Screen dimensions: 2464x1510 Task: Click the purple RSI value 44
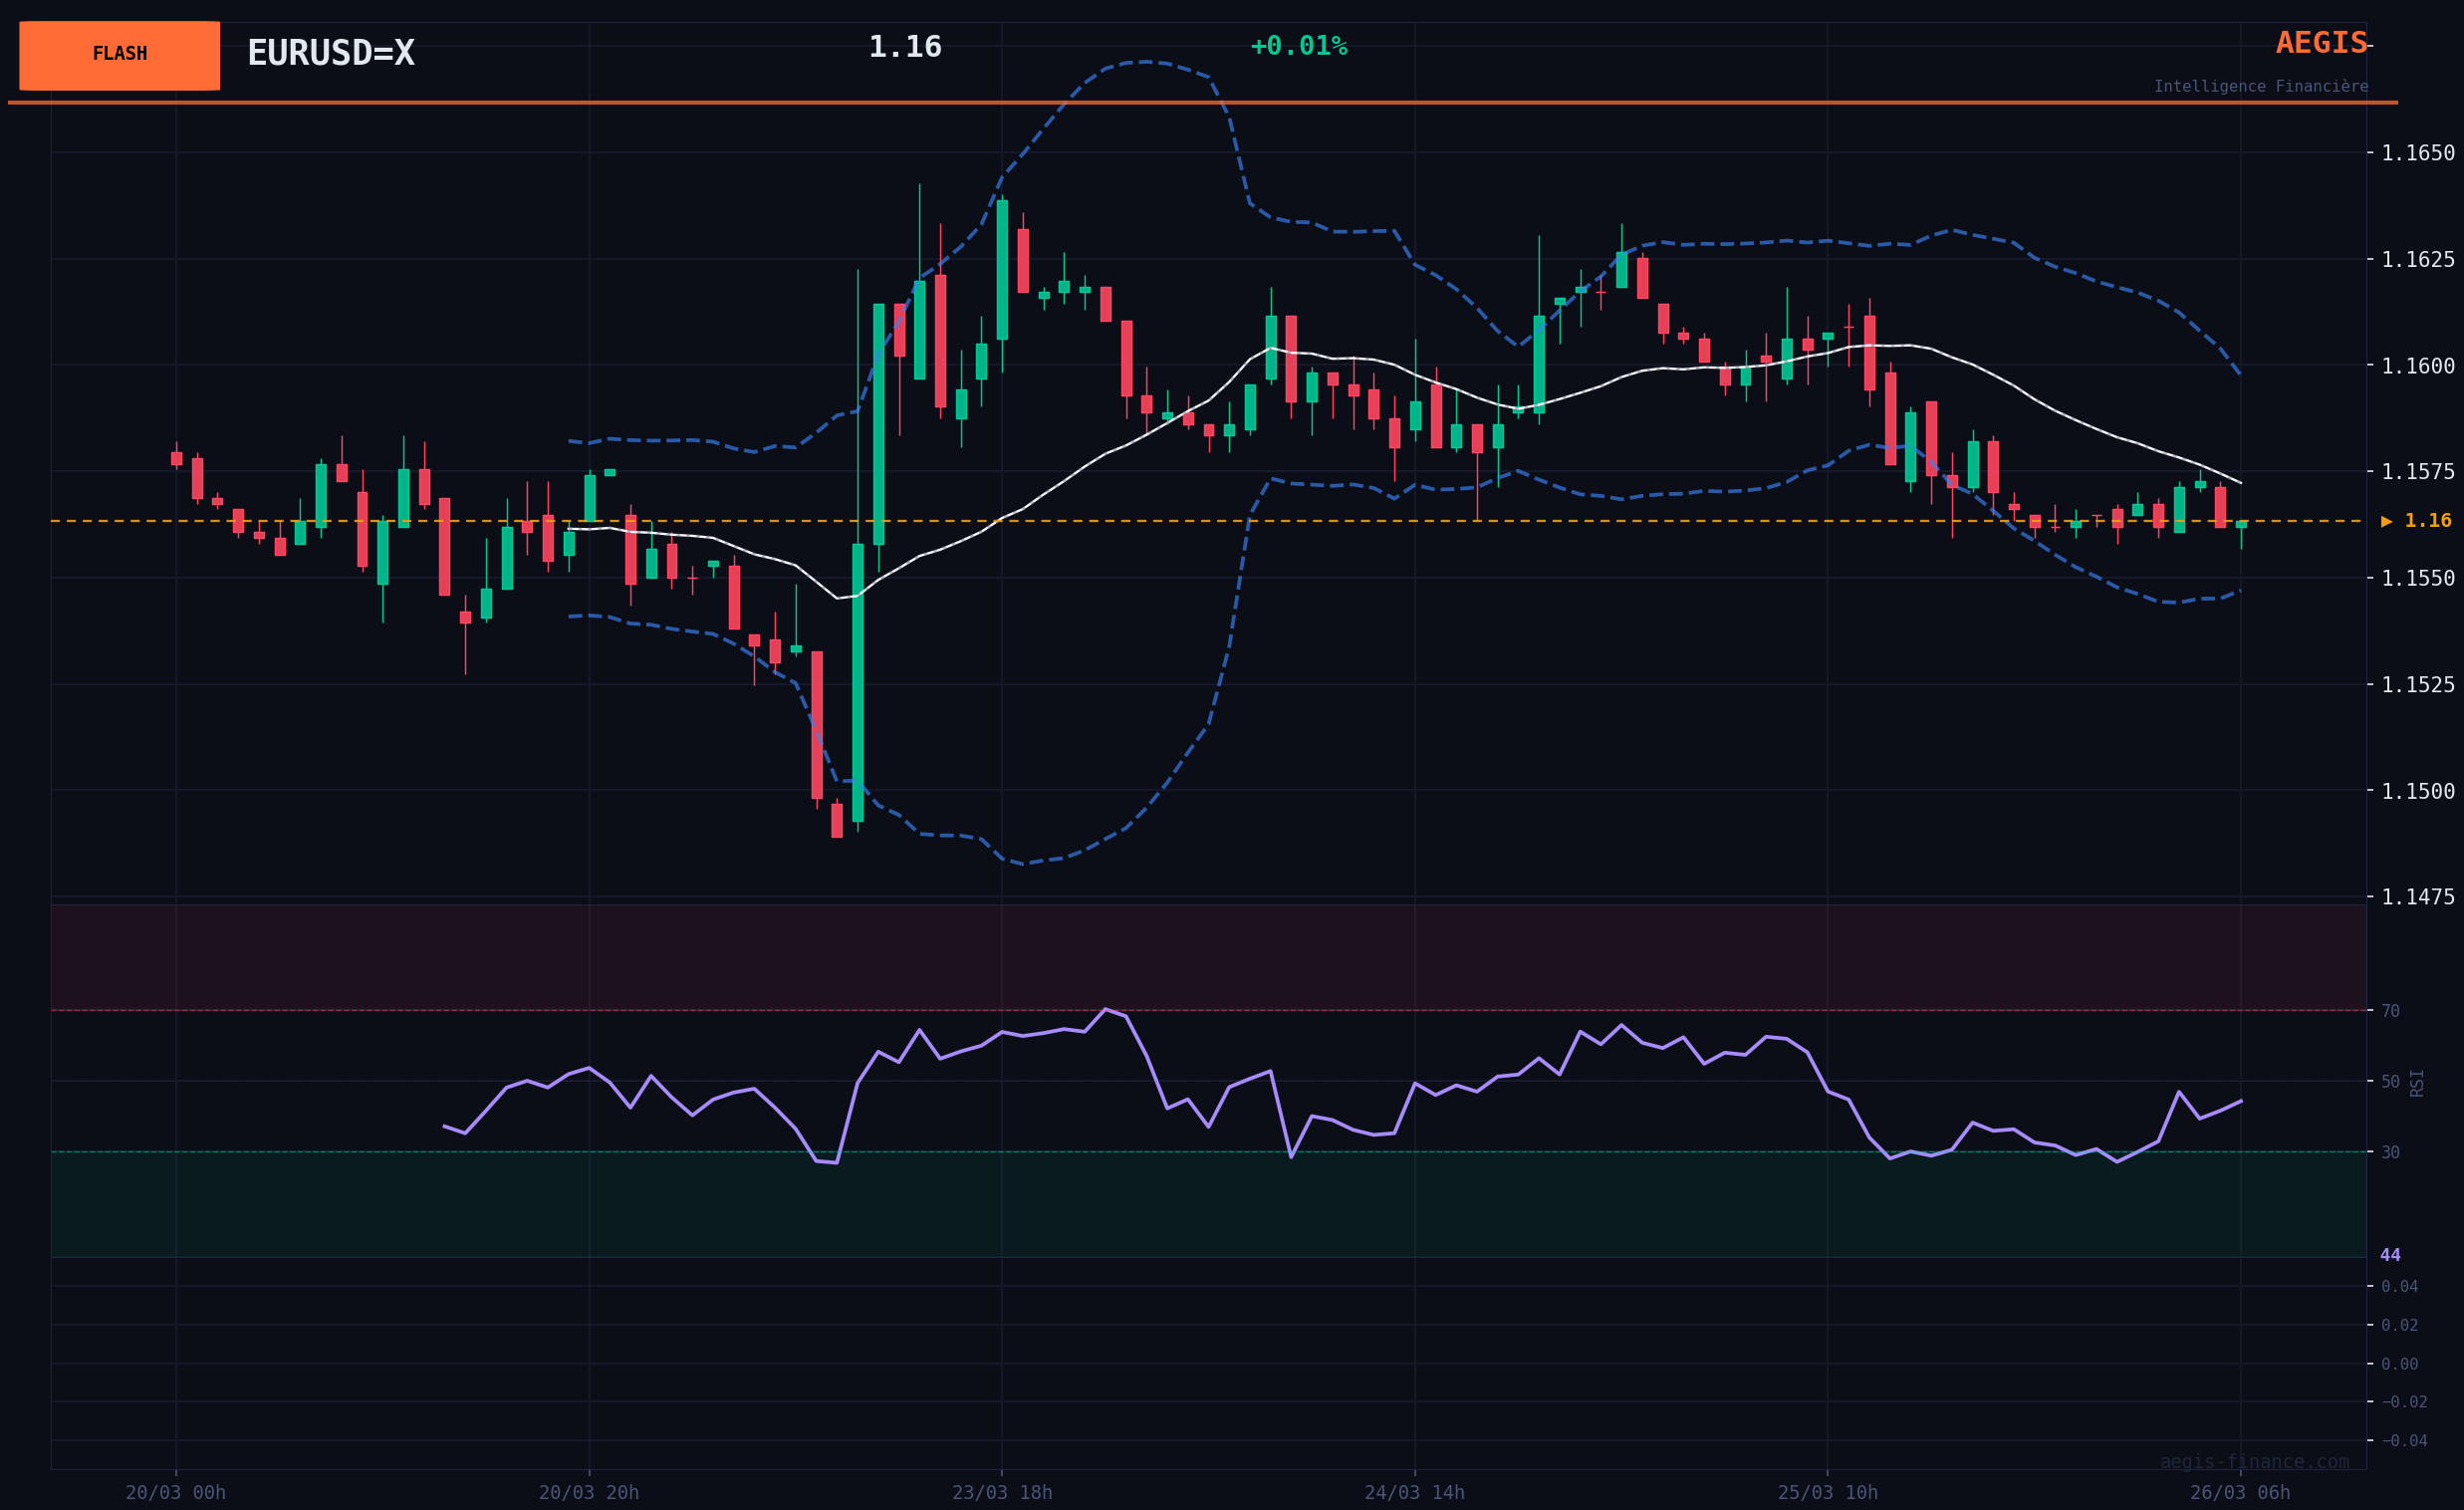tap(2389, 1255)
